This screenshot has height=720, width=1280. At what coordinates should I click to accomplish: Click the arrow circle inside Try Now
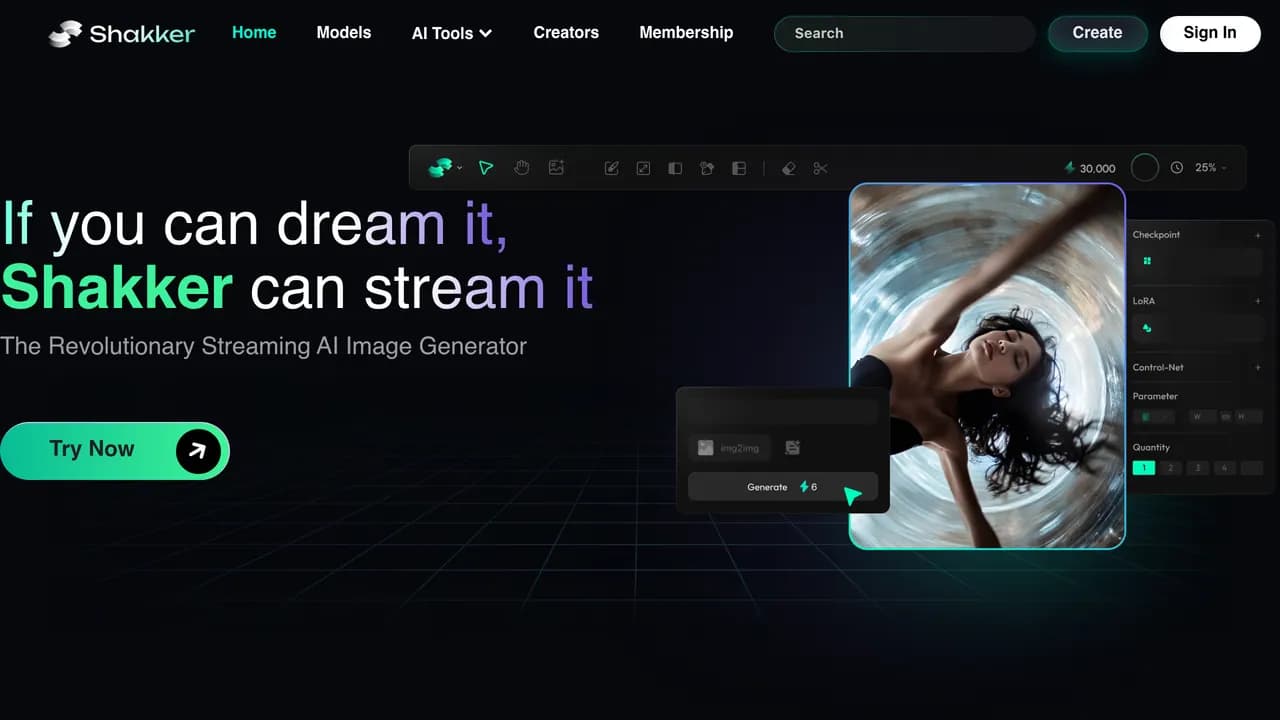tap(198, 451)
